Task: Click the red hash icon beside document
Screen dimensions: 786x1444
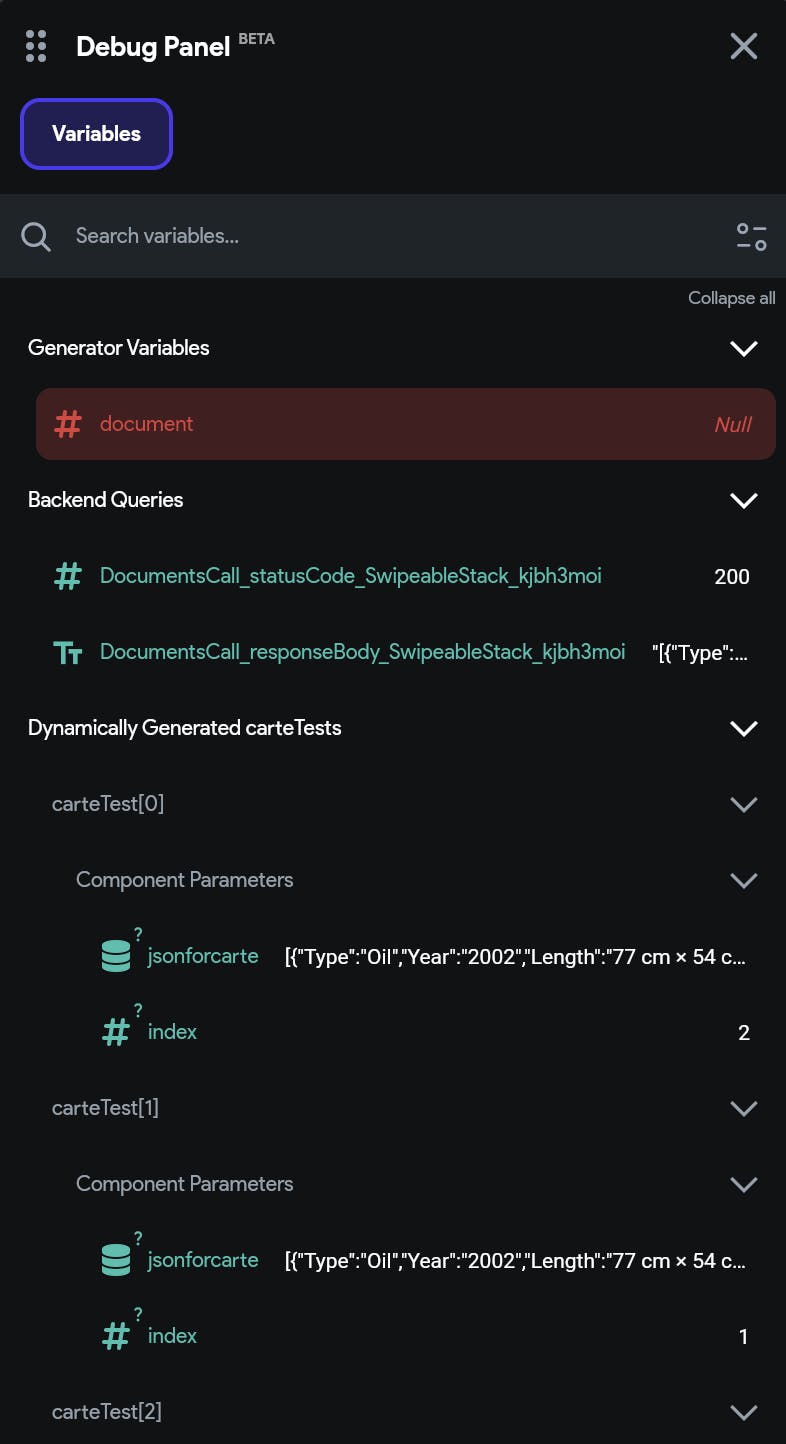Action: coord(68,424)
